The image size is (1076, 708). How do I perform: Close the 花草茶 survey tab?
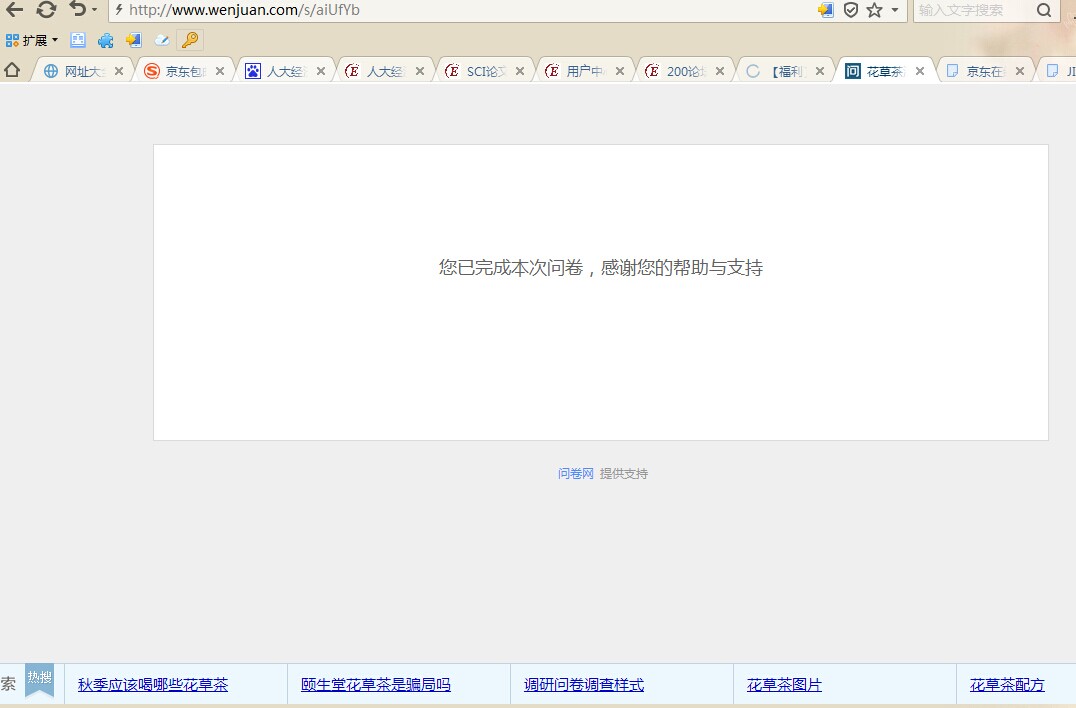click(920, 71)
